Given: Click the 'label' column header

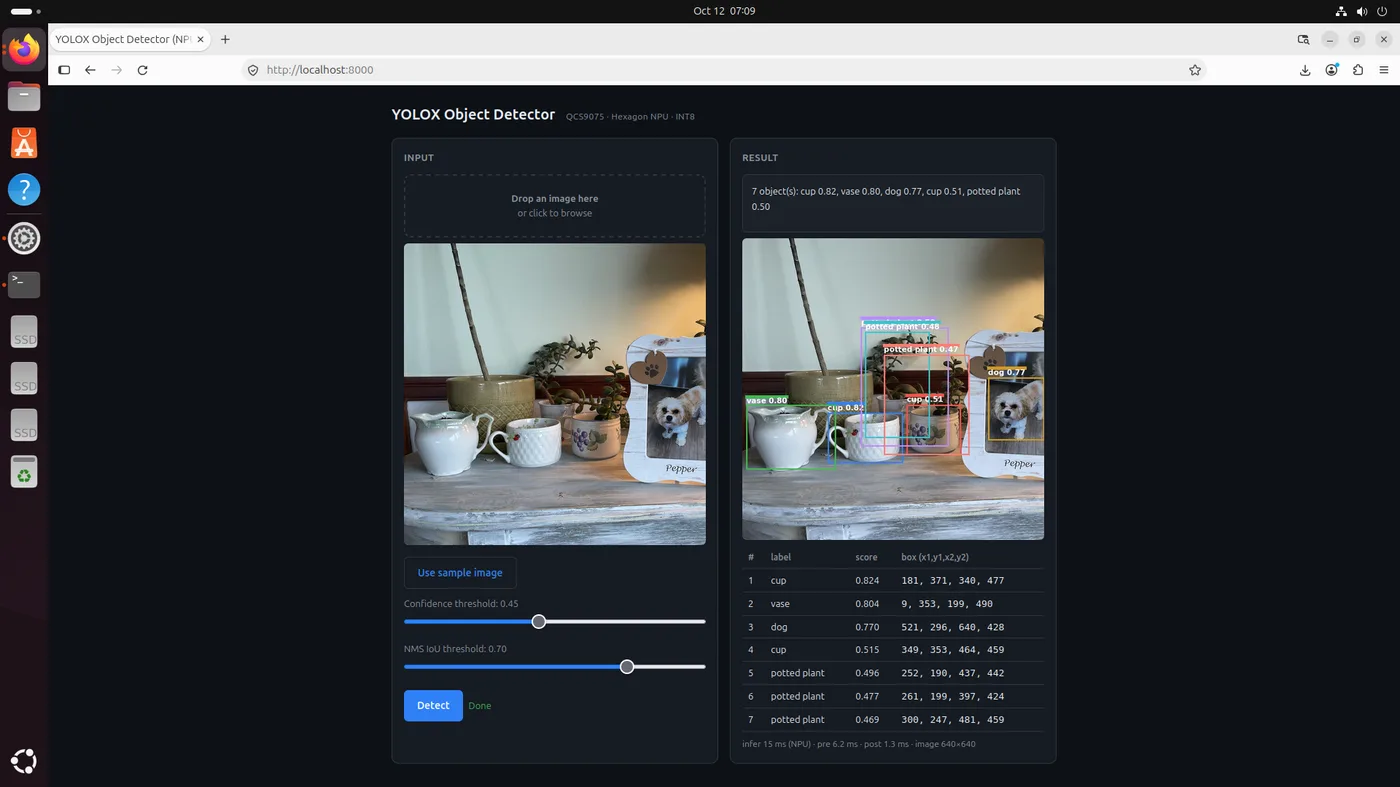Looking at the screenshot, I should coord(781,557).
